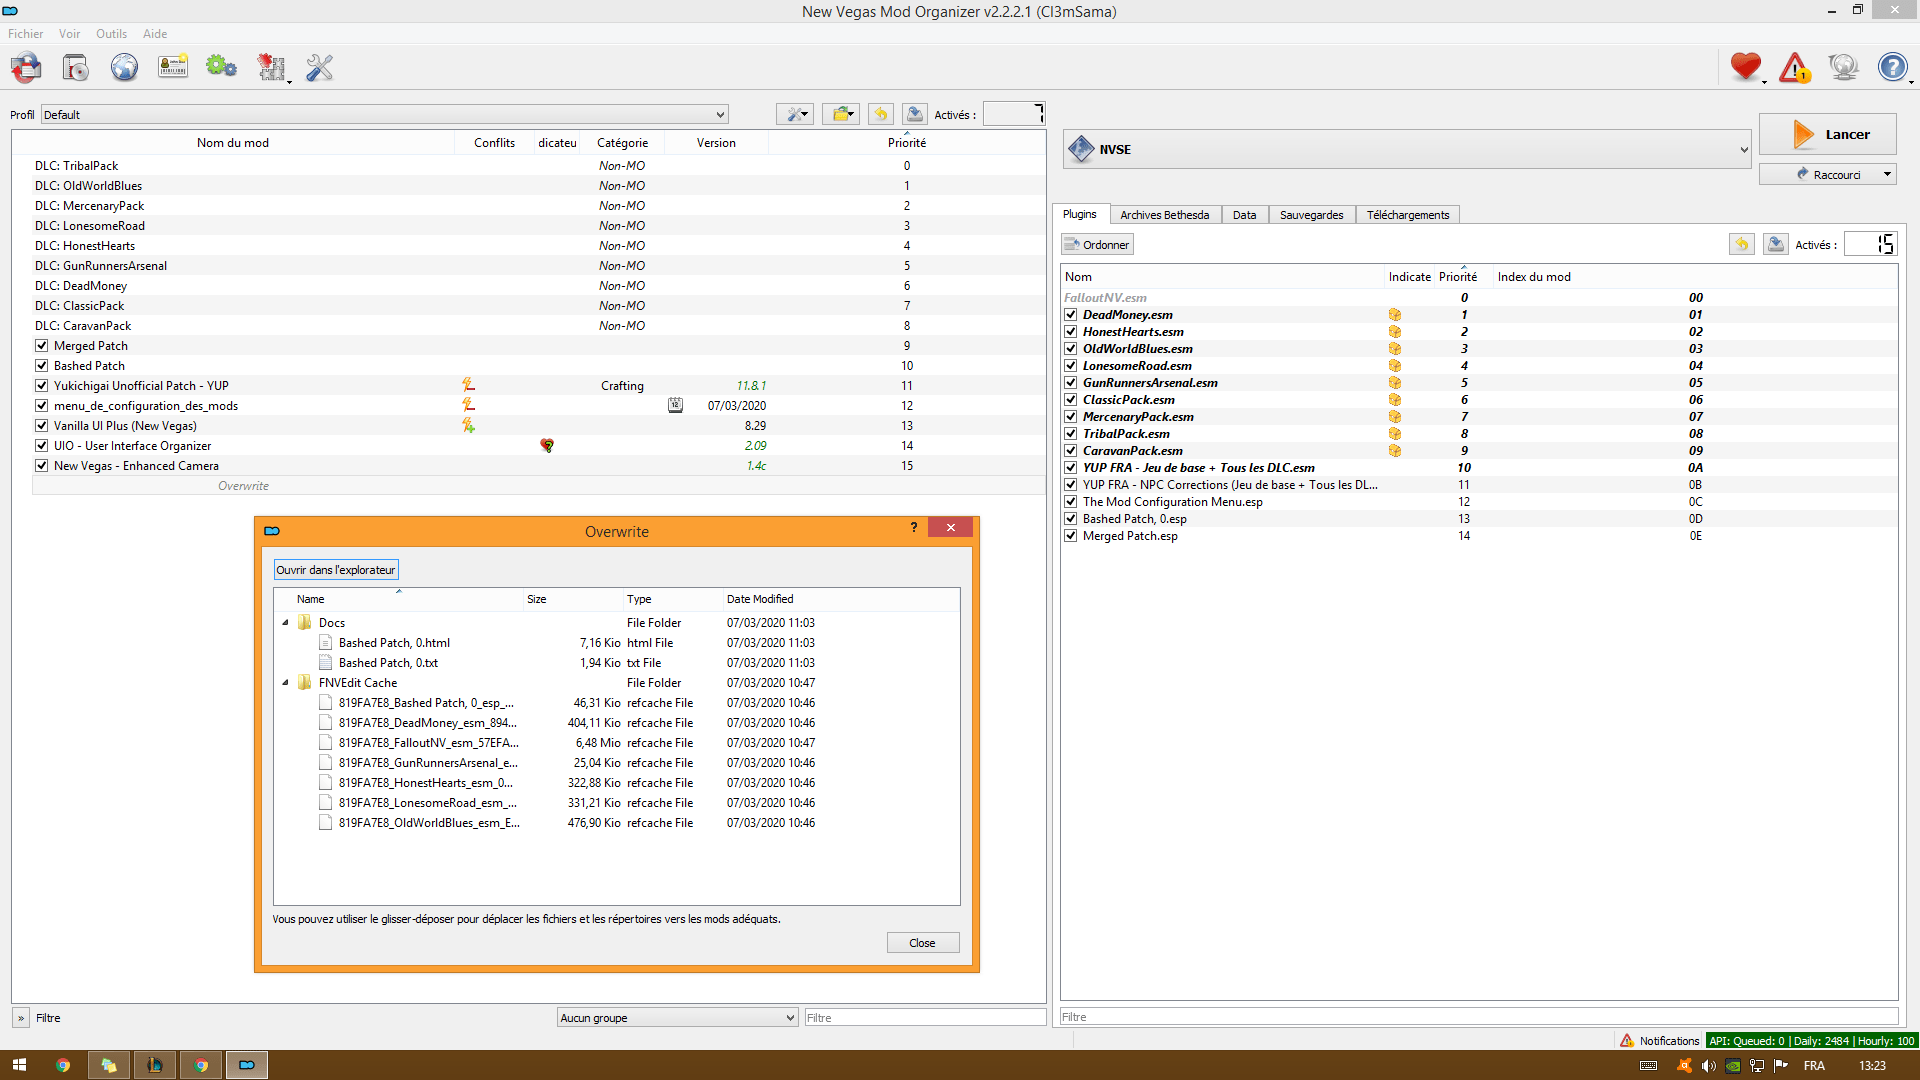Click the update globe icon
This screenshot has height=1080, width=1920.
click(x=1843, y=67)
